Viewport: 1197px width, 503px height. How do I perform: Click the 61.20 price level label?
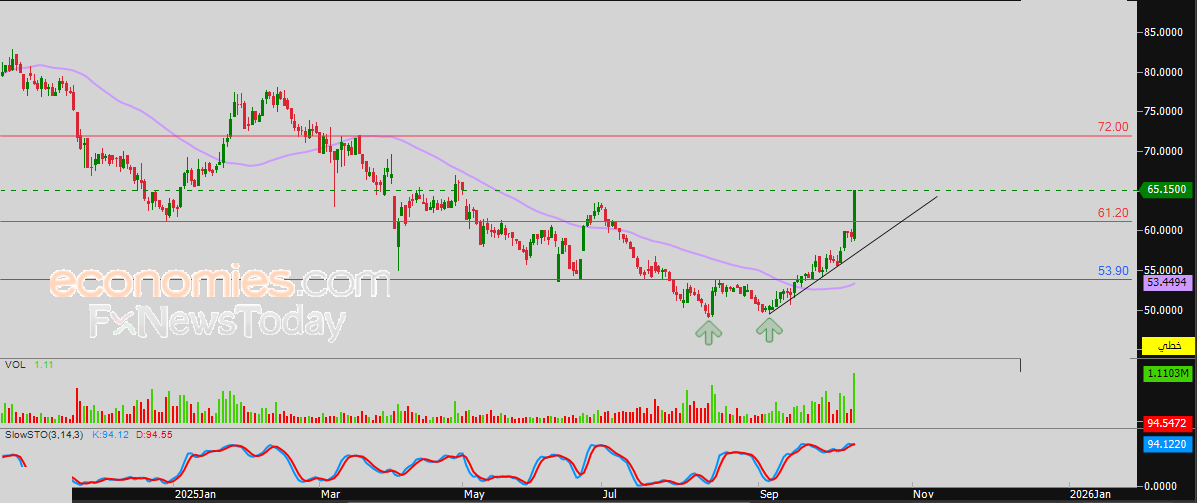coord(1112,213)
